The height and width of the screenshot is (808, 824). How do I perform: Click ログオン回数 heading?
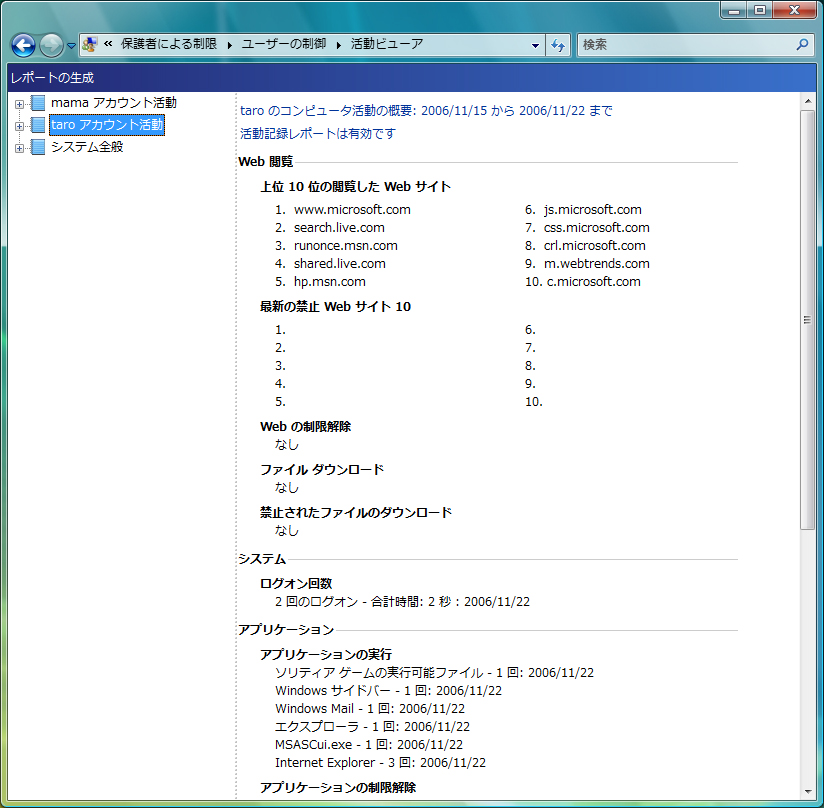pos(296,584)
